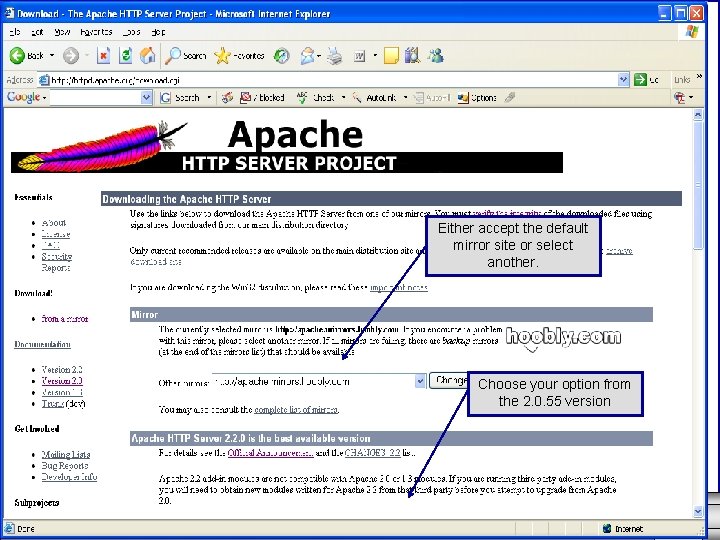720x540 pixels.
Task: Open the Official Announcement link
Action: click(x=270, y=453)
